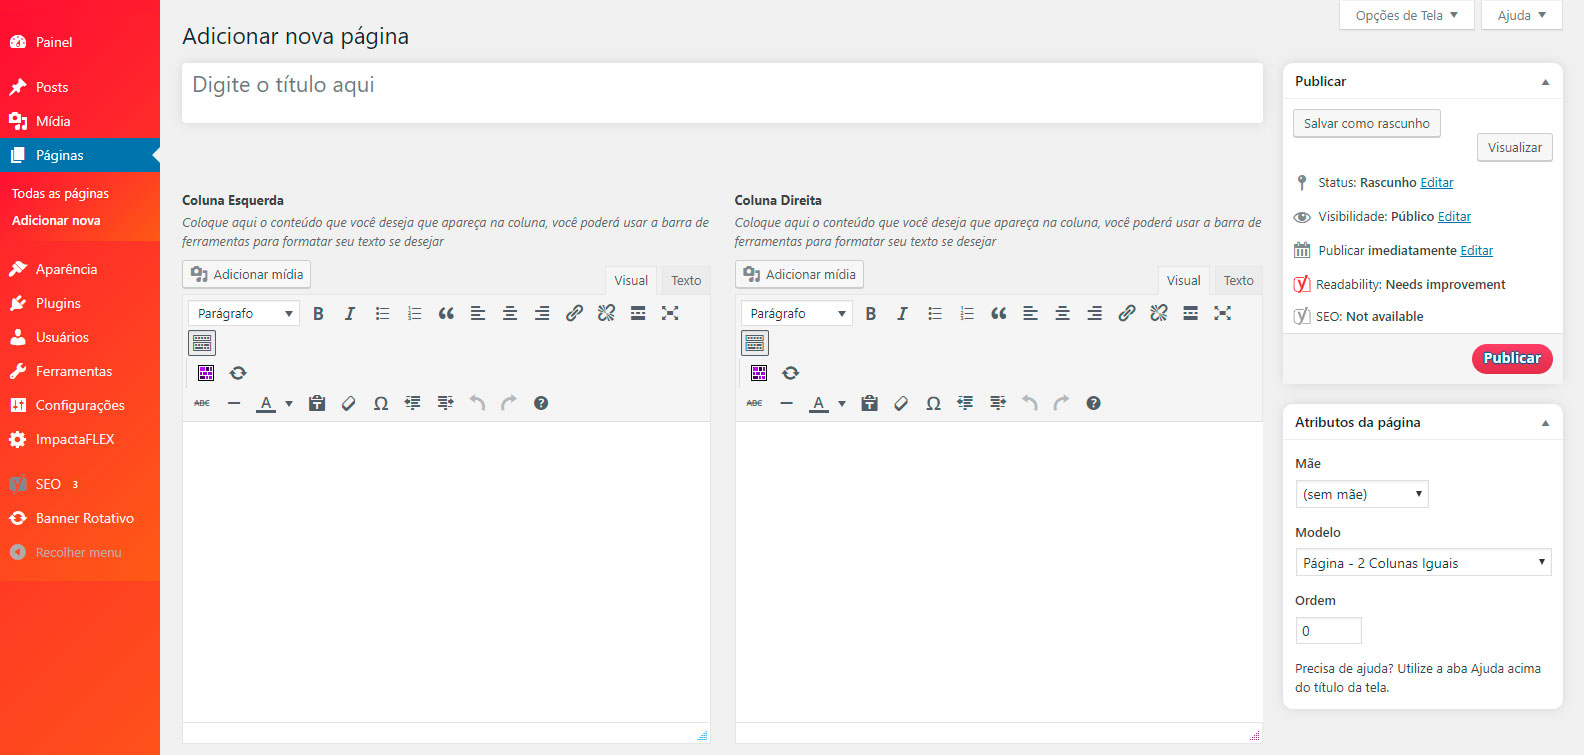This screenshot has height=755, width=1584.
Task: Insert Read More tag in left editor
Action: [638, 313]
